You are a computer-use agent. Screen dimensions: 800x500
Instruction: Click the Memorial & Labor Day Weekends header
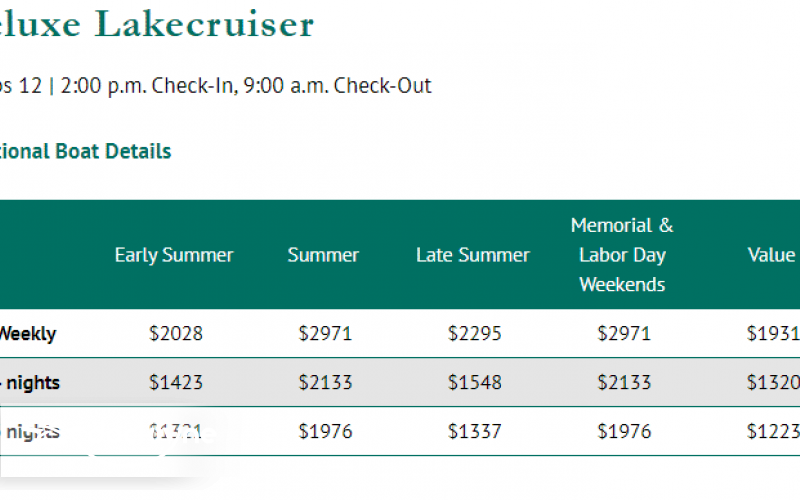click(x=622, y=255)
